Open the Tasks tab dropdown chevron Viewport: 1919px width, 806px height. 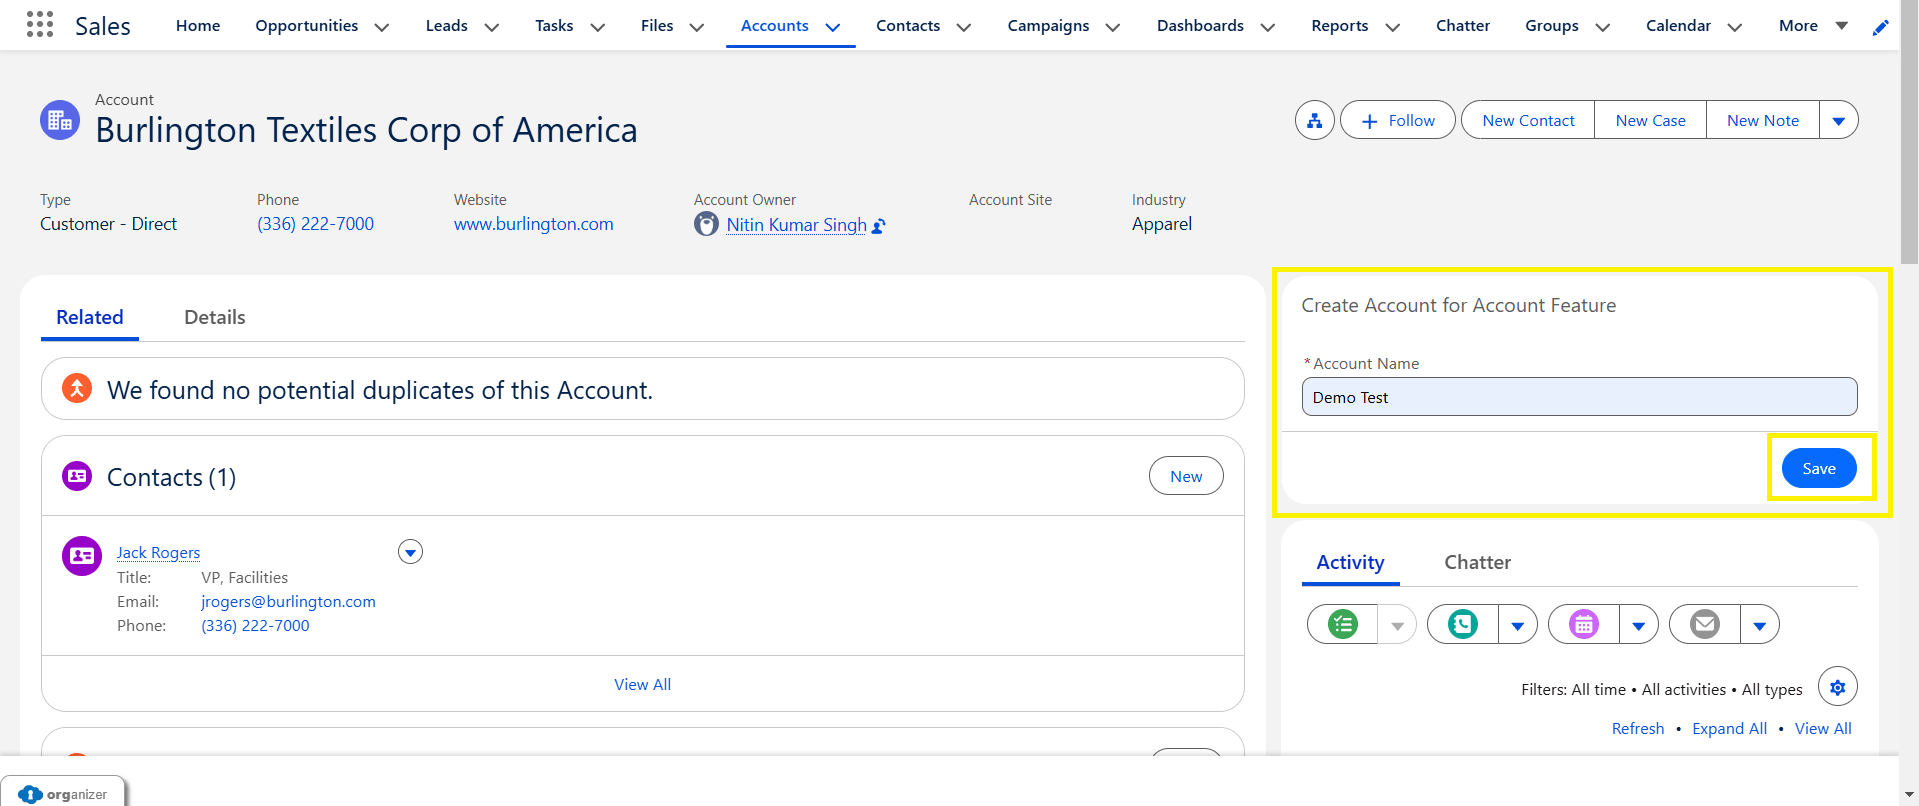tap(597, 27)
